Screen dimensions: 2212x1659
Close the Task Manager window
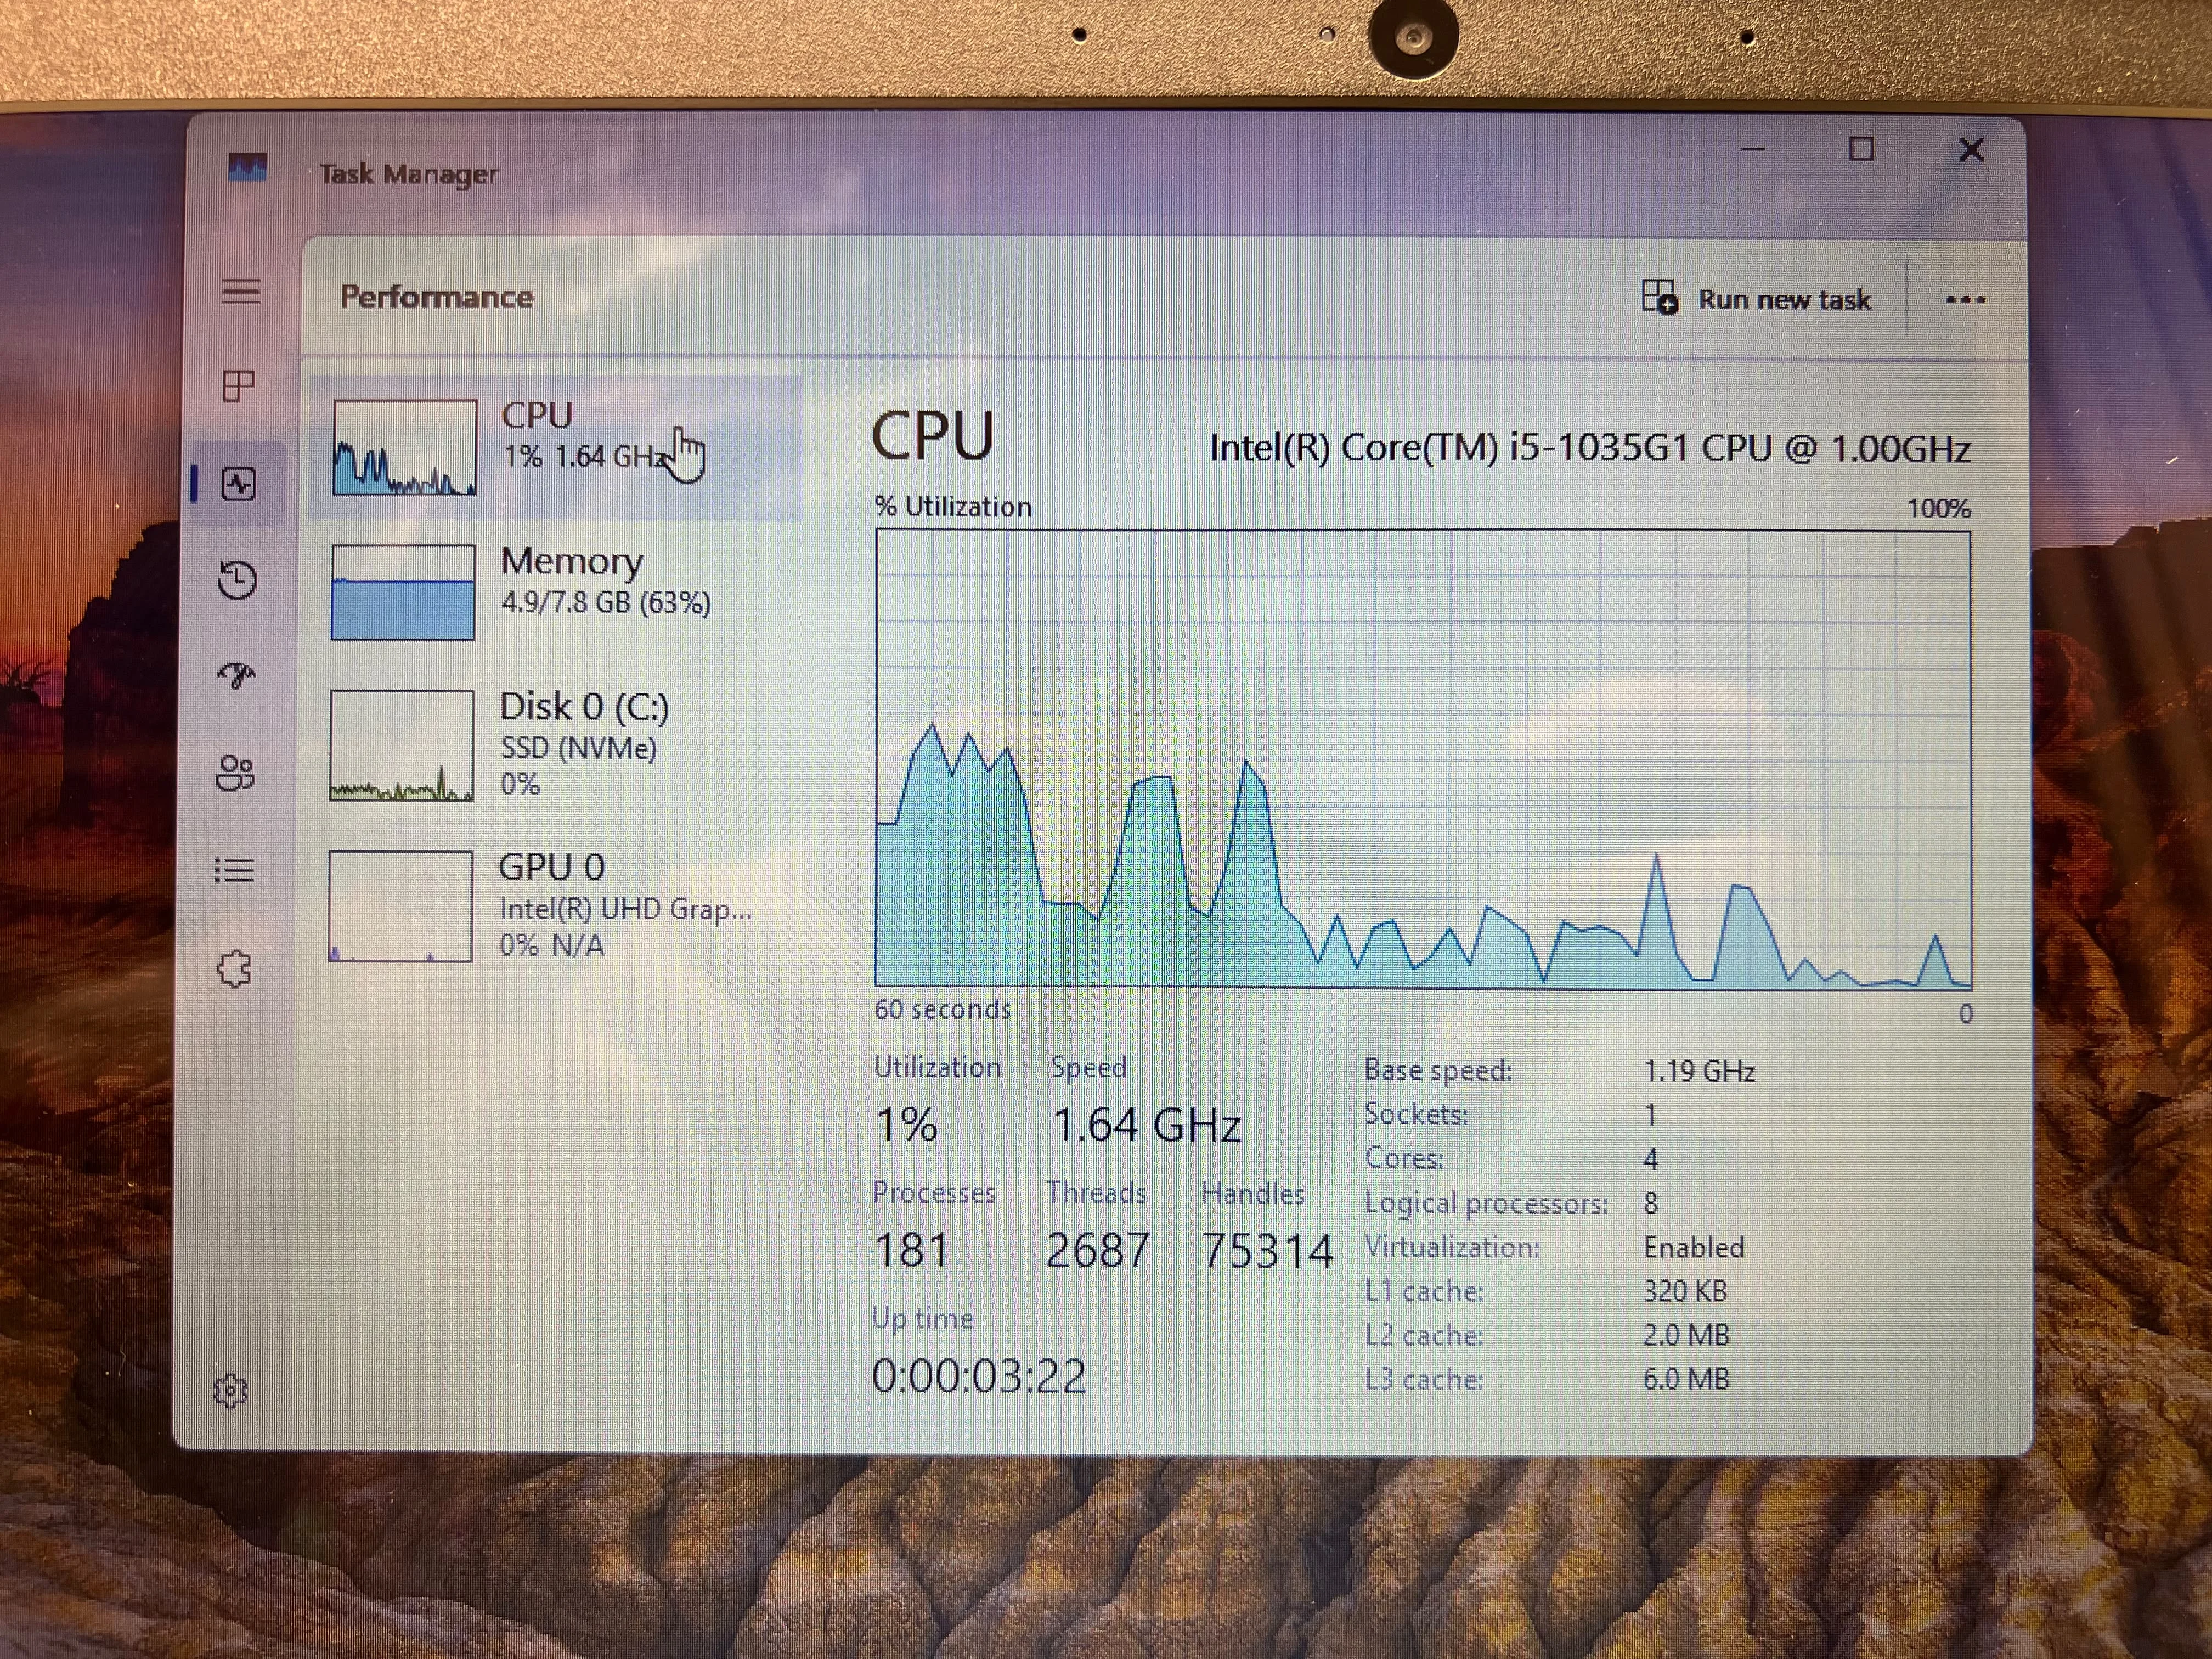pyautogui.click(x=1971, y=150)
